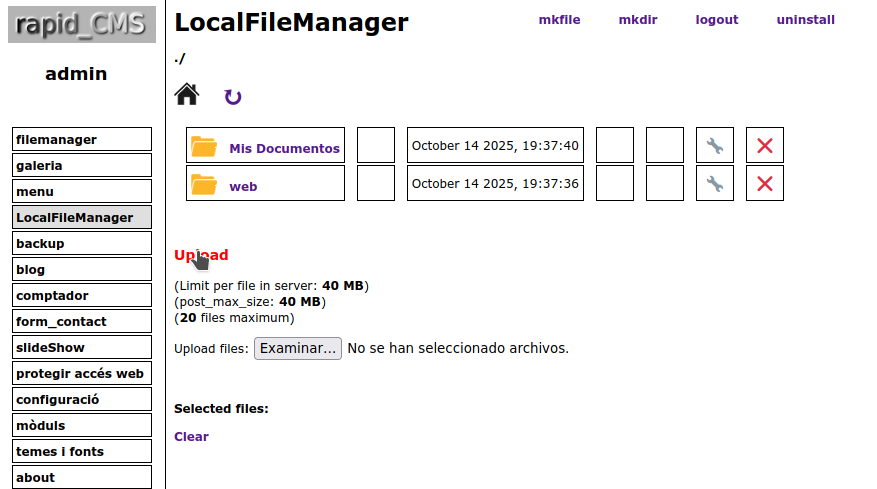Click the Mis Documentos folder icon

(204, 147)
